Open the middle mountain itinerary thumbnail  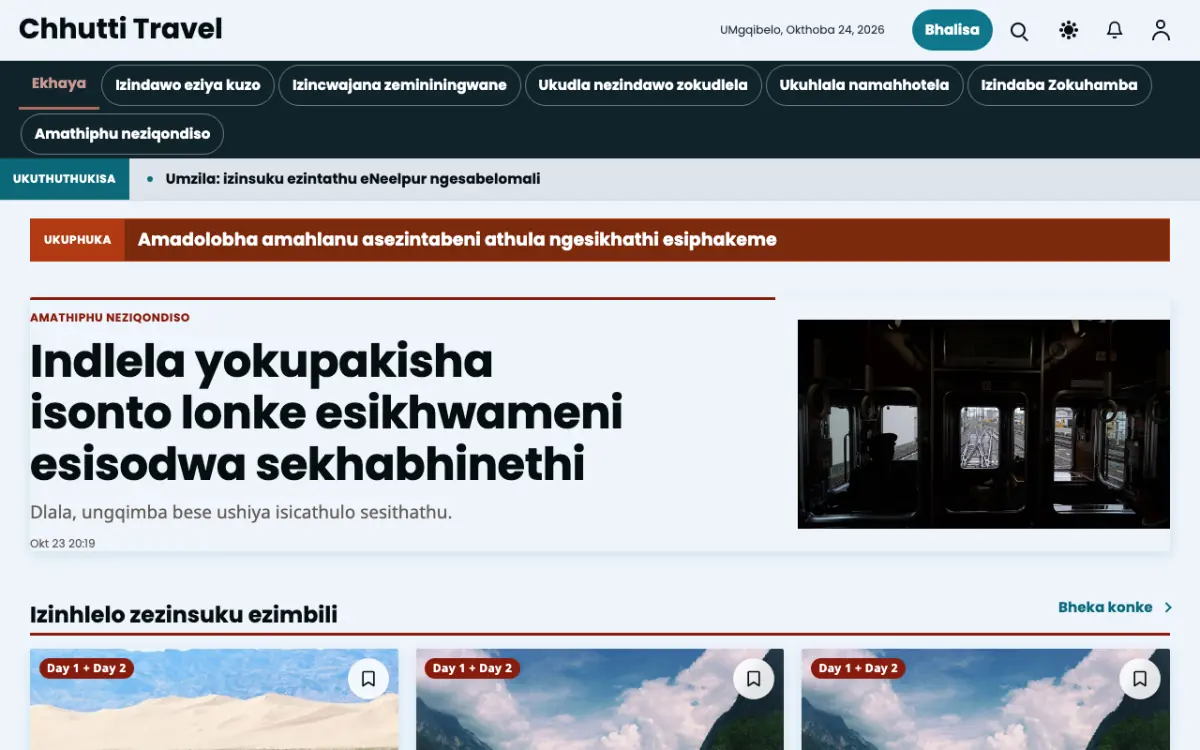[600, 699]
